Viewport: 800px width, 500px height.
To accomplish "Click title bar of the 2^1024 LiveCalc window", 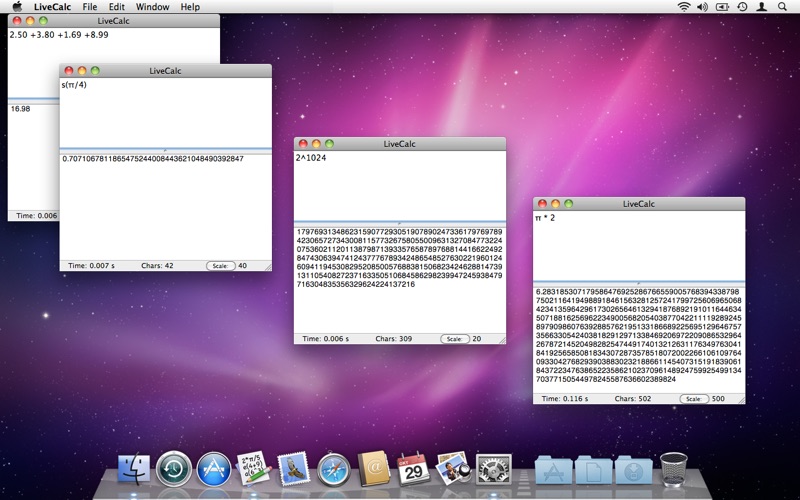I will click(x=399, y=144).
